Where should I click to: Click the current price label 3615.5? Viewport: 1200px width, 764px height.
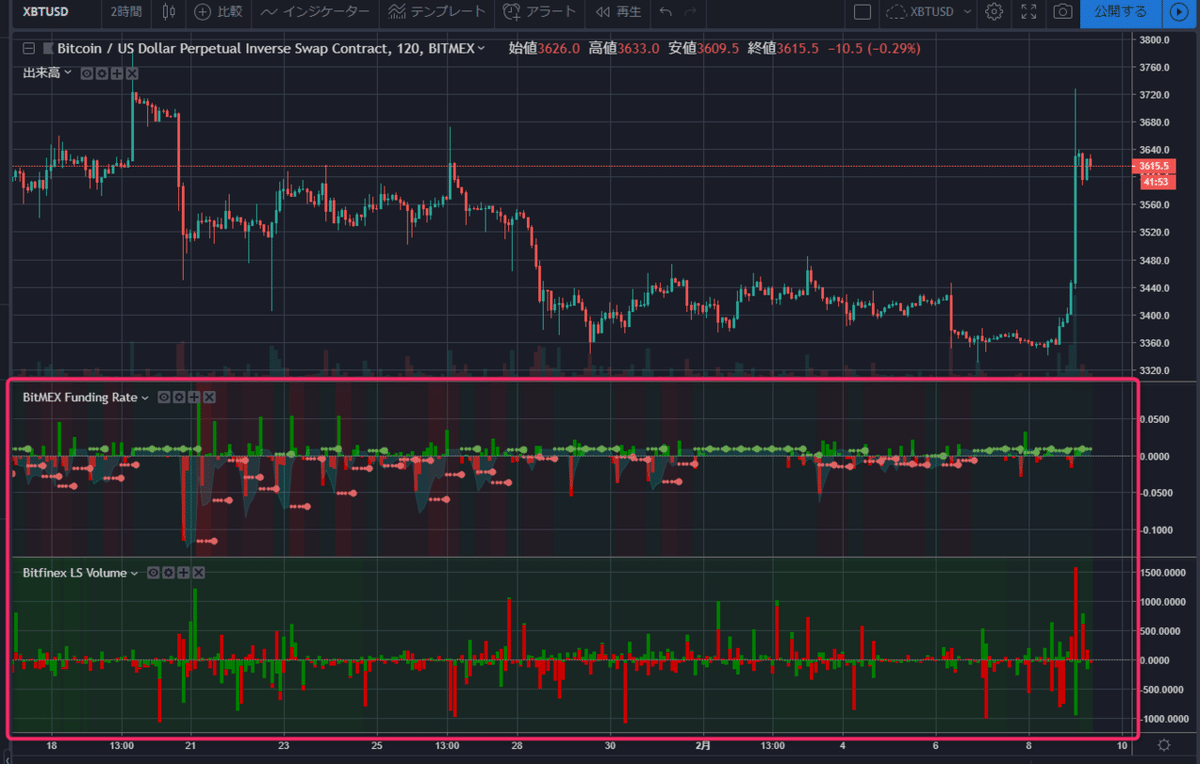tap(1154, 166)
